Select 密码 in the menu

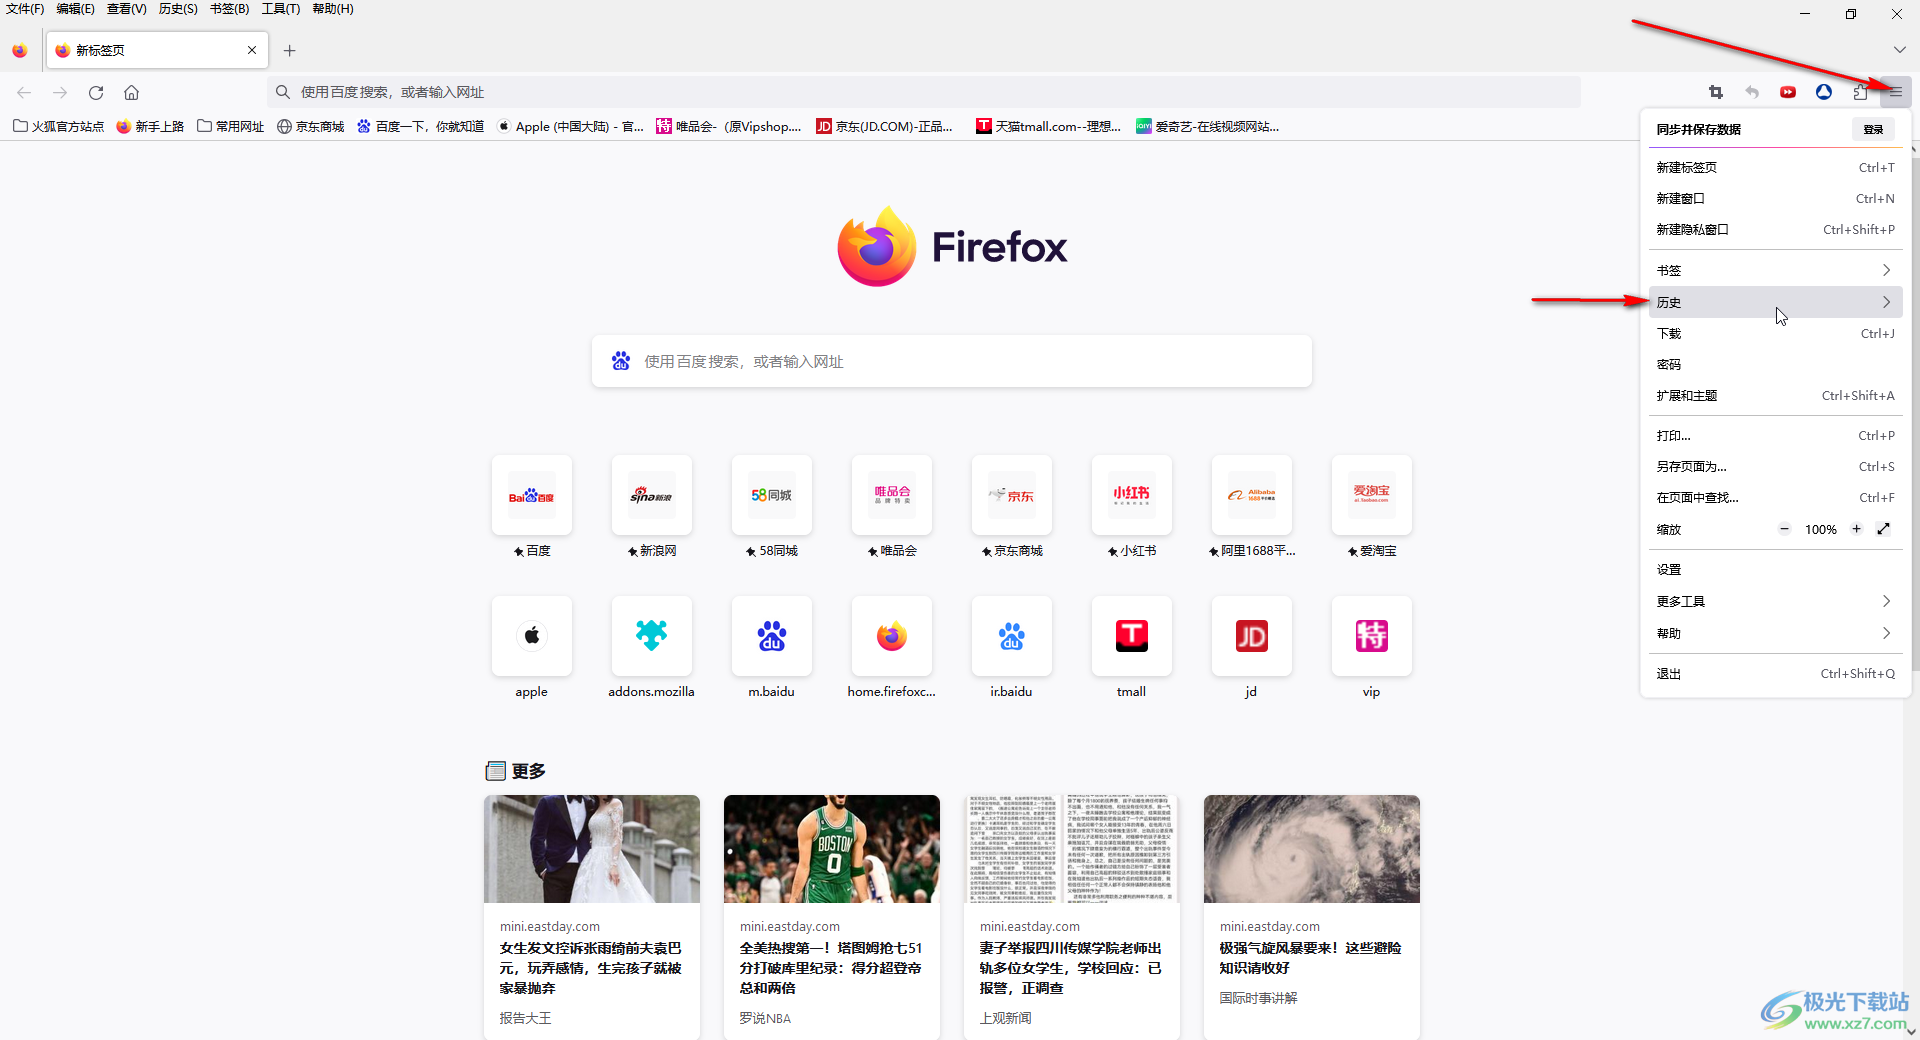tap(1775, 364)
